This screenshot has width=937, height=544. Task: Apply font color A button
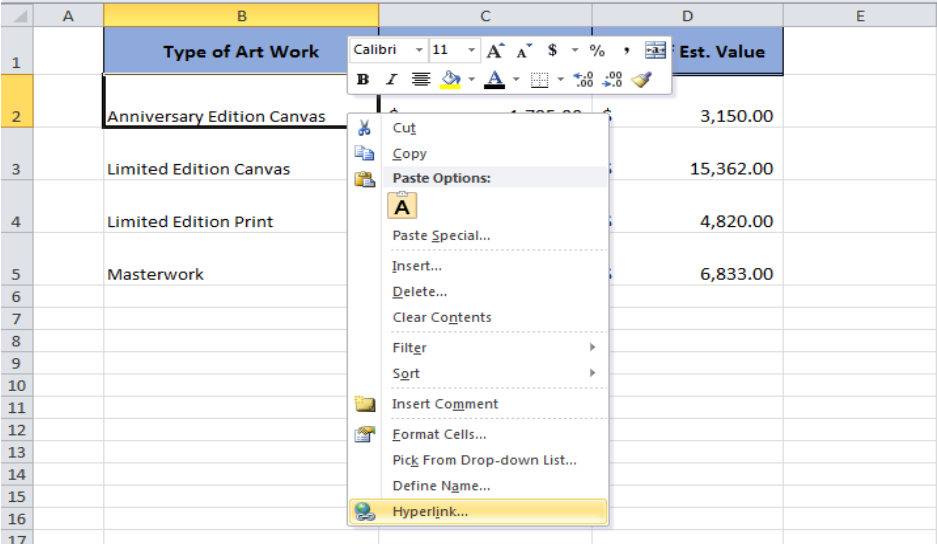[x=494, y=80]
